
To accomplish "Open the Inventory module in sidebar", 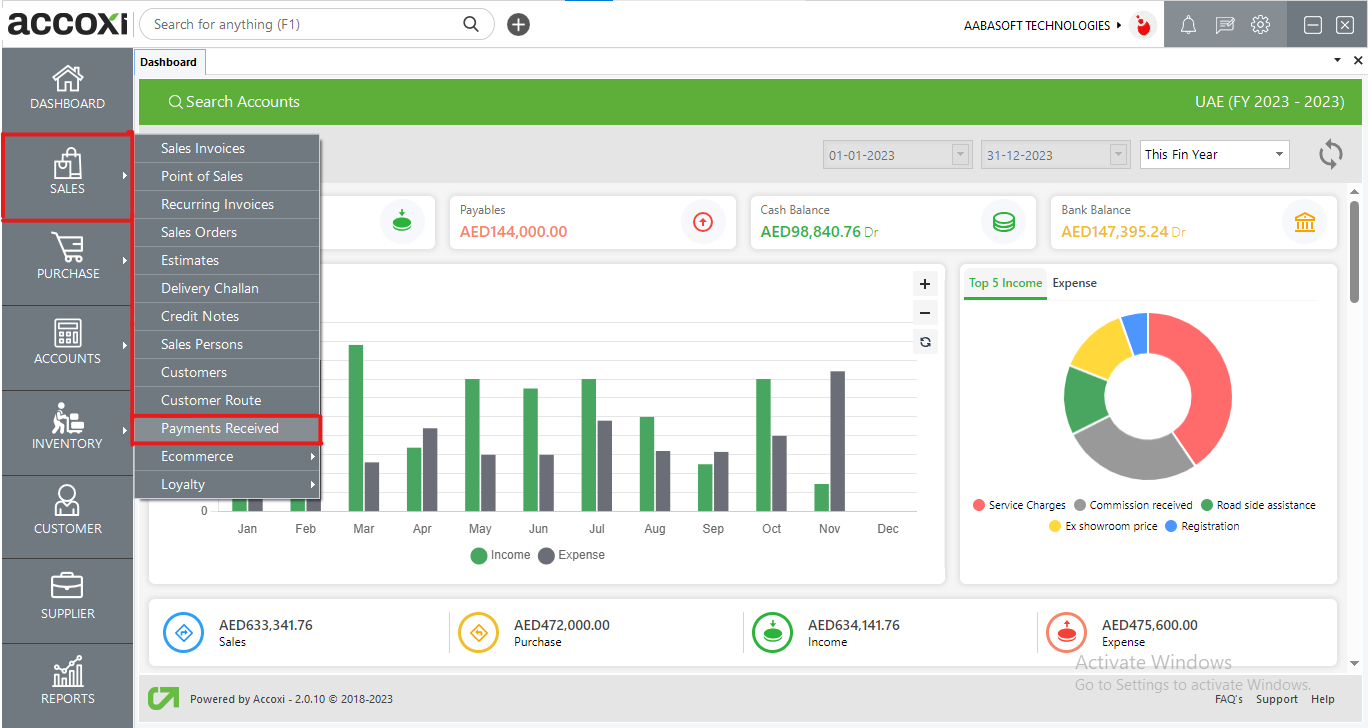I will (x=67, y=428).
